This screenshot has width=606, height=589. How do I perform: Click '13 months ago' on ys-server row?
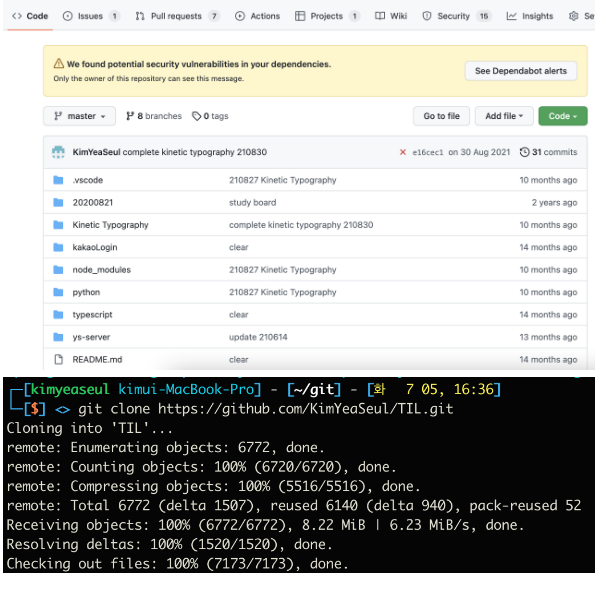548,337
